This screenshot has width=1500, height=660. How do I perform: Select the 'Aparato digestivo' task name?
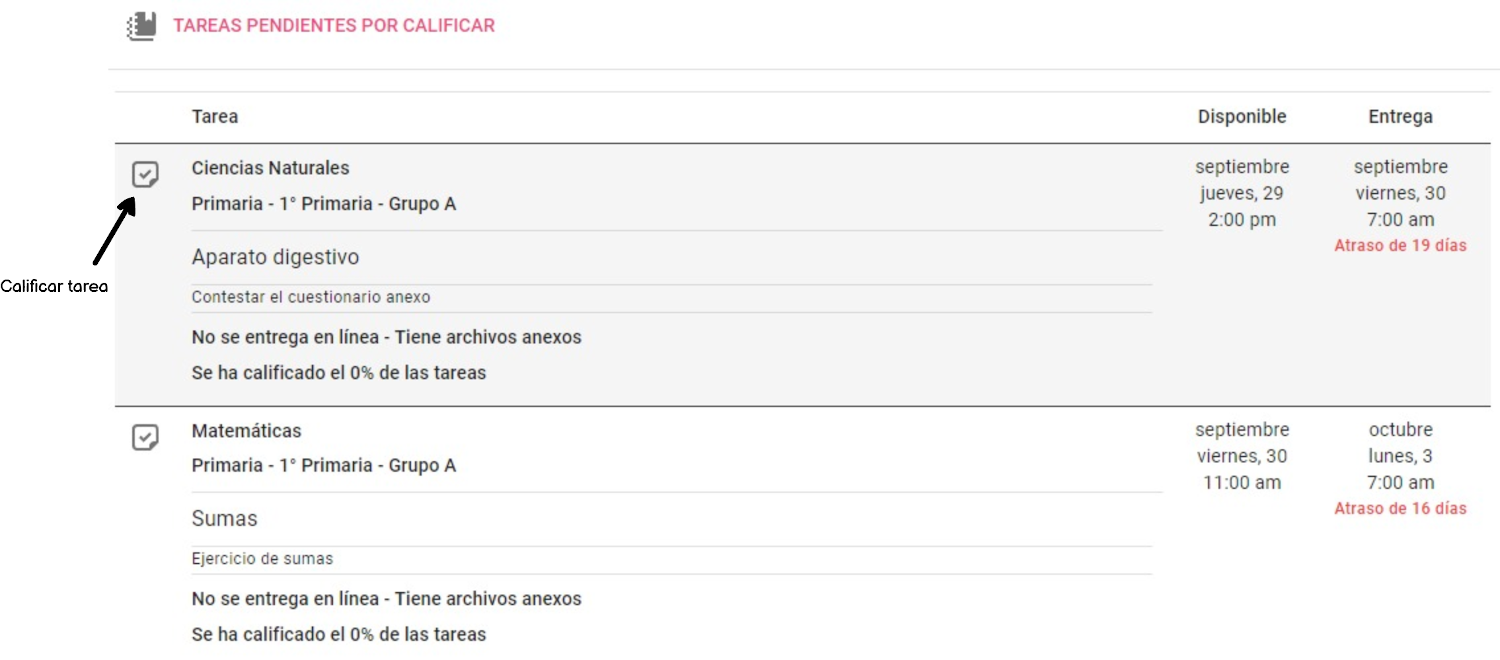coord(275,257)
